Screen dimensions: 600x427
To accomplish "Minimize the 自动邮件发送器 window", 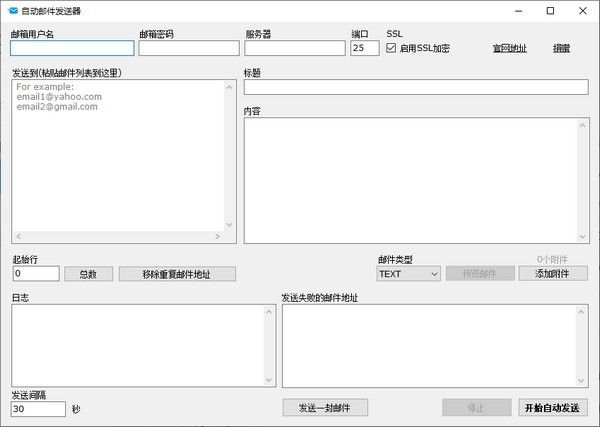I will pos(518,11).
